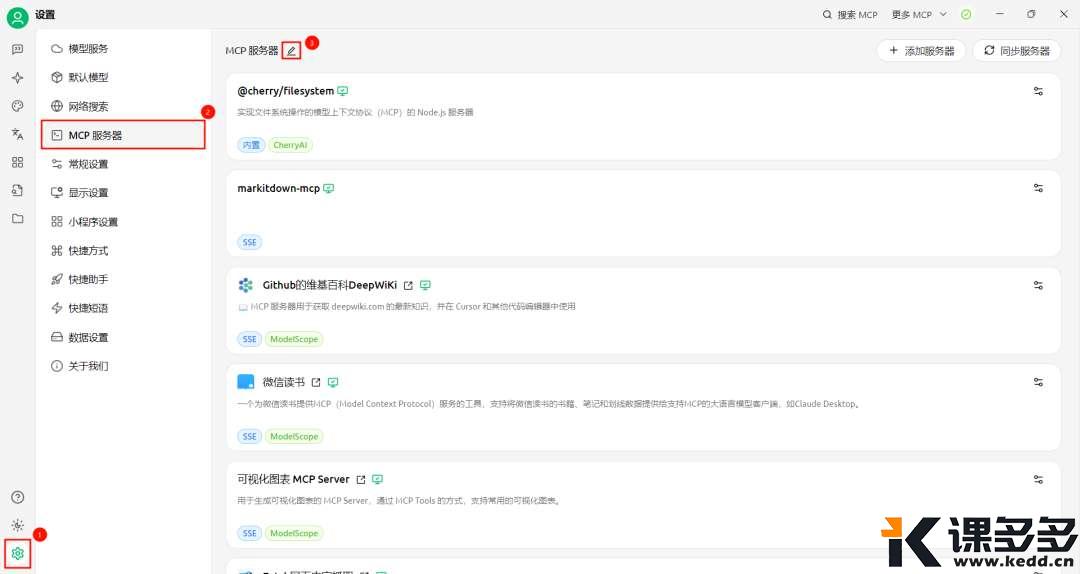Open the 可视化图表 MCP Server title
Viewport: 1080px width, 574px height.
pyautogui.click(x=293, y=479)
